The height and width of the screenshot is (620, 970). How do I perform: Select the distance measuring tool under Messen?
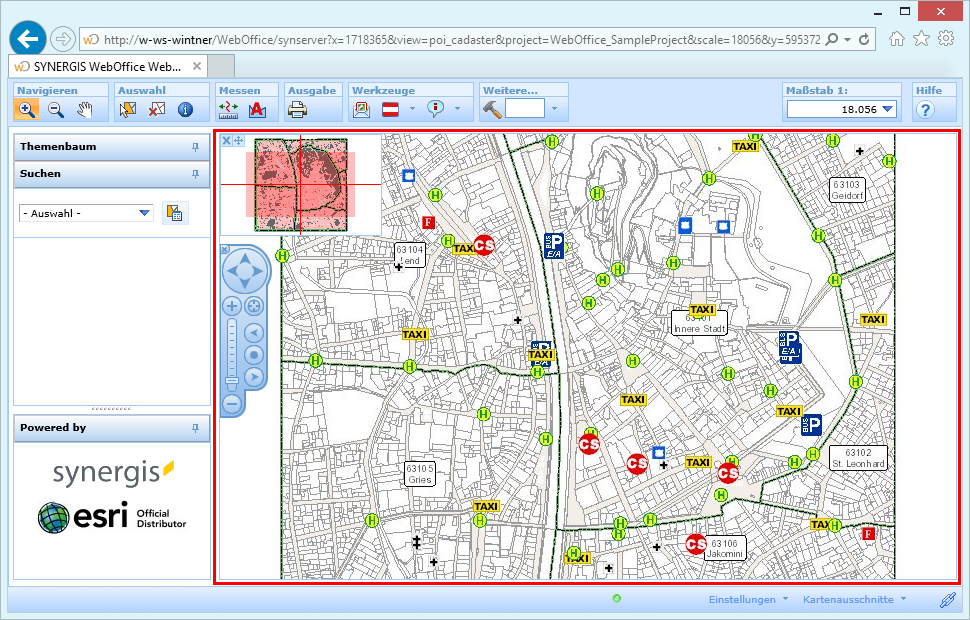click(x=228, y=110)
